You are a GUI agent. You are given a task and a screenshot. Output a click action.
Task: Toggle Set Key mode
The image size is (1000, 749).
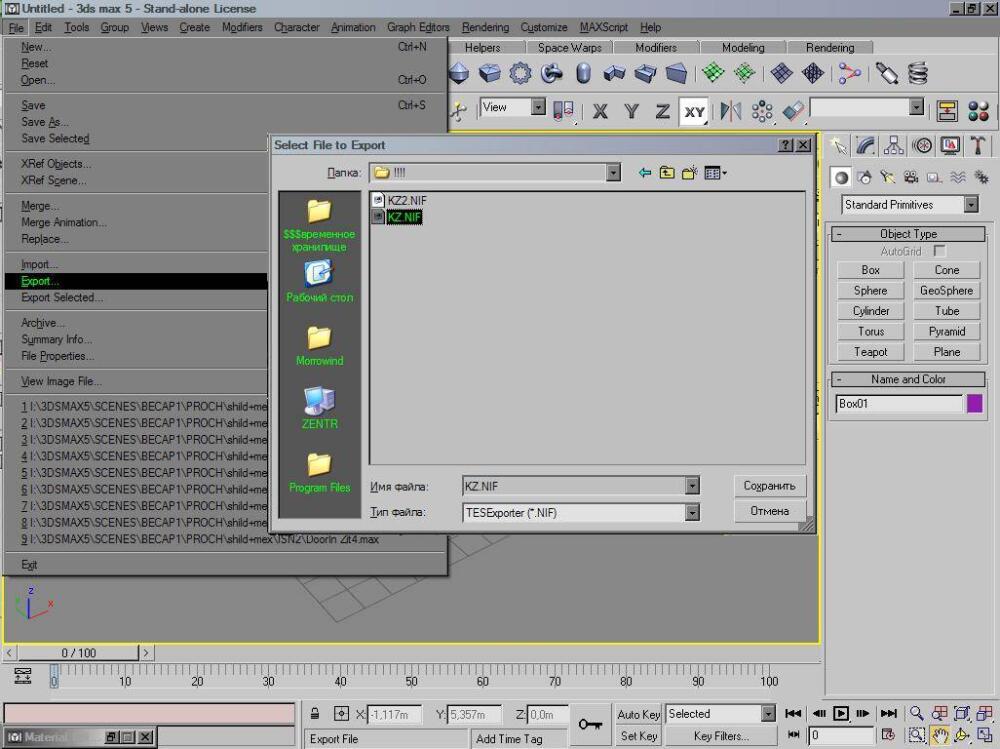(638, 736)
